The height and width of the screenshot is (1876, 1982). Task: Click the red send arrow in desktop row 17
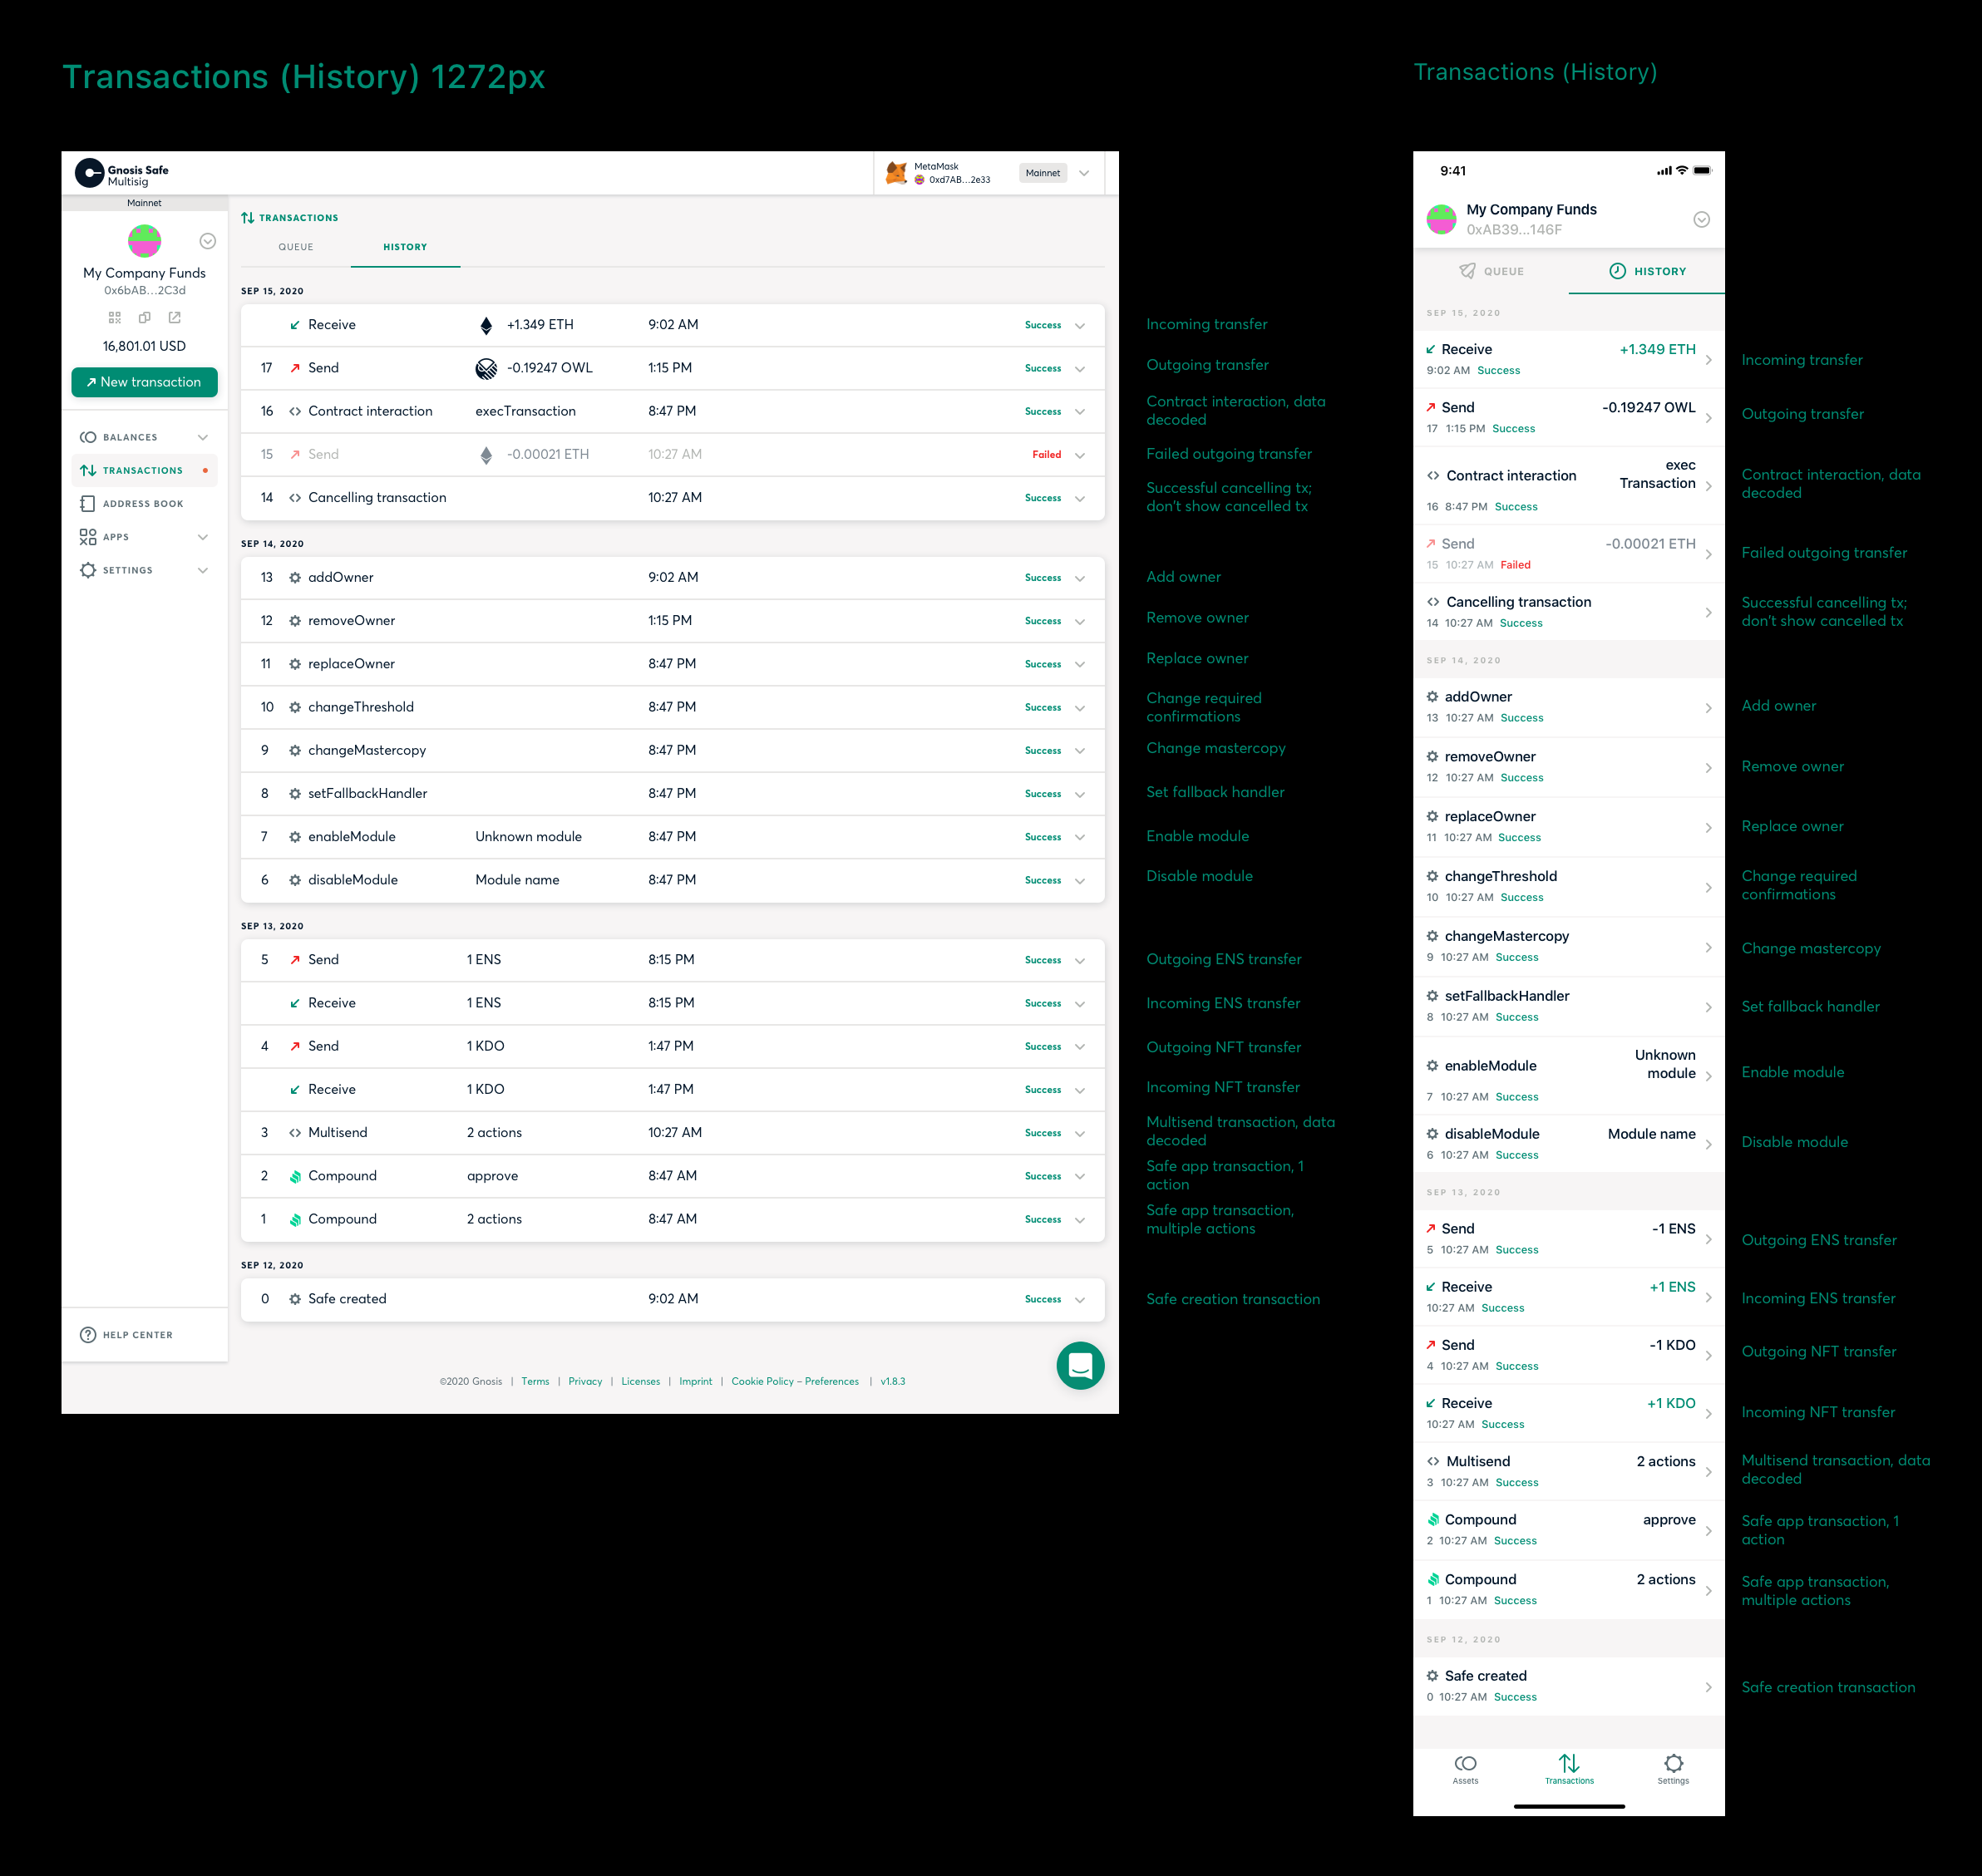[295, 368]
